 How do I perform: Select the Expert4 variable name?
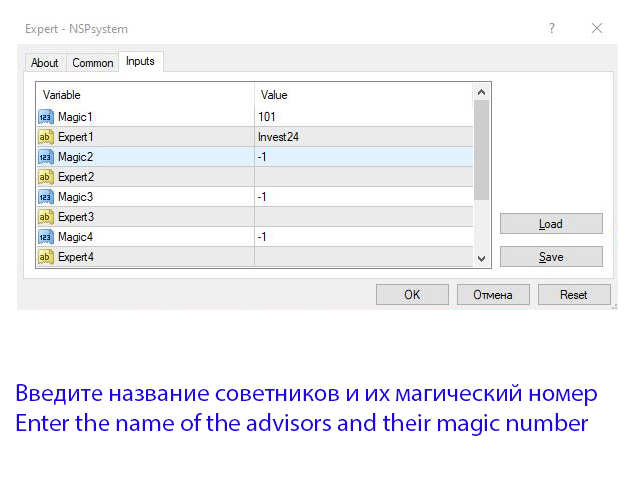[76, 257]
